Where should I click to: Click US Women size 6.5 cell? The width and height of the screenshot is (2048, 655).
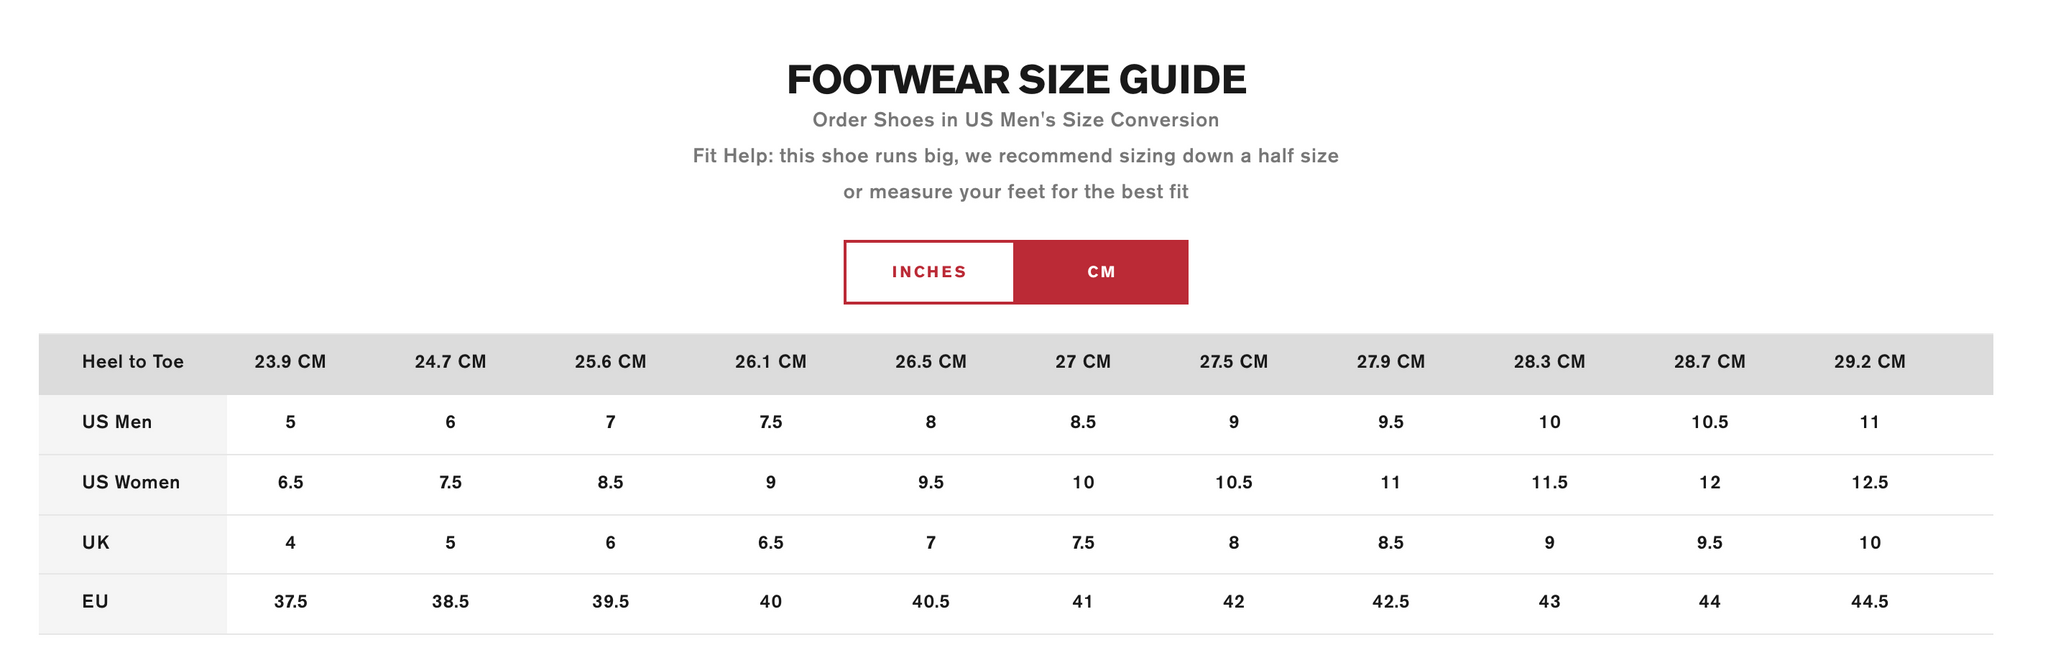[290, 483]
